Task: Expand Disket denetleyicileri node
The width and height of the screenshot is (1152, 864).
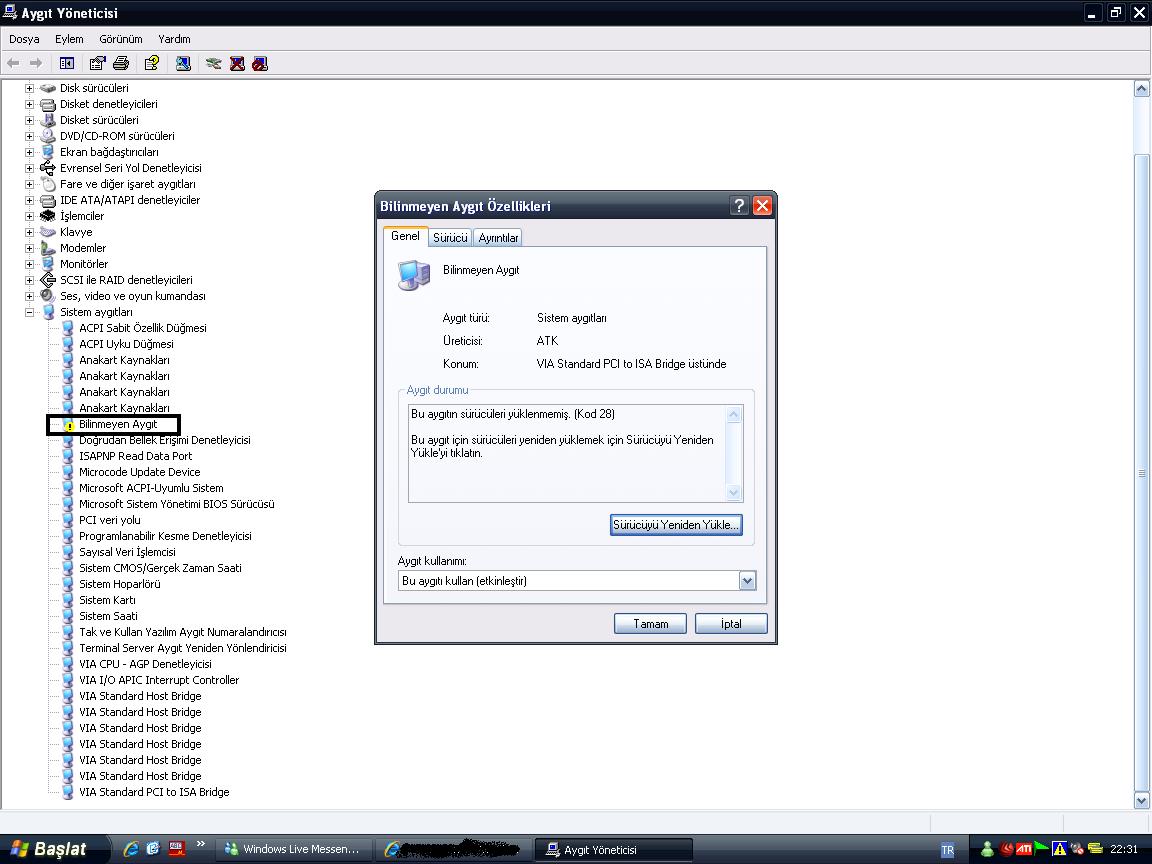Action: [29, 104]
